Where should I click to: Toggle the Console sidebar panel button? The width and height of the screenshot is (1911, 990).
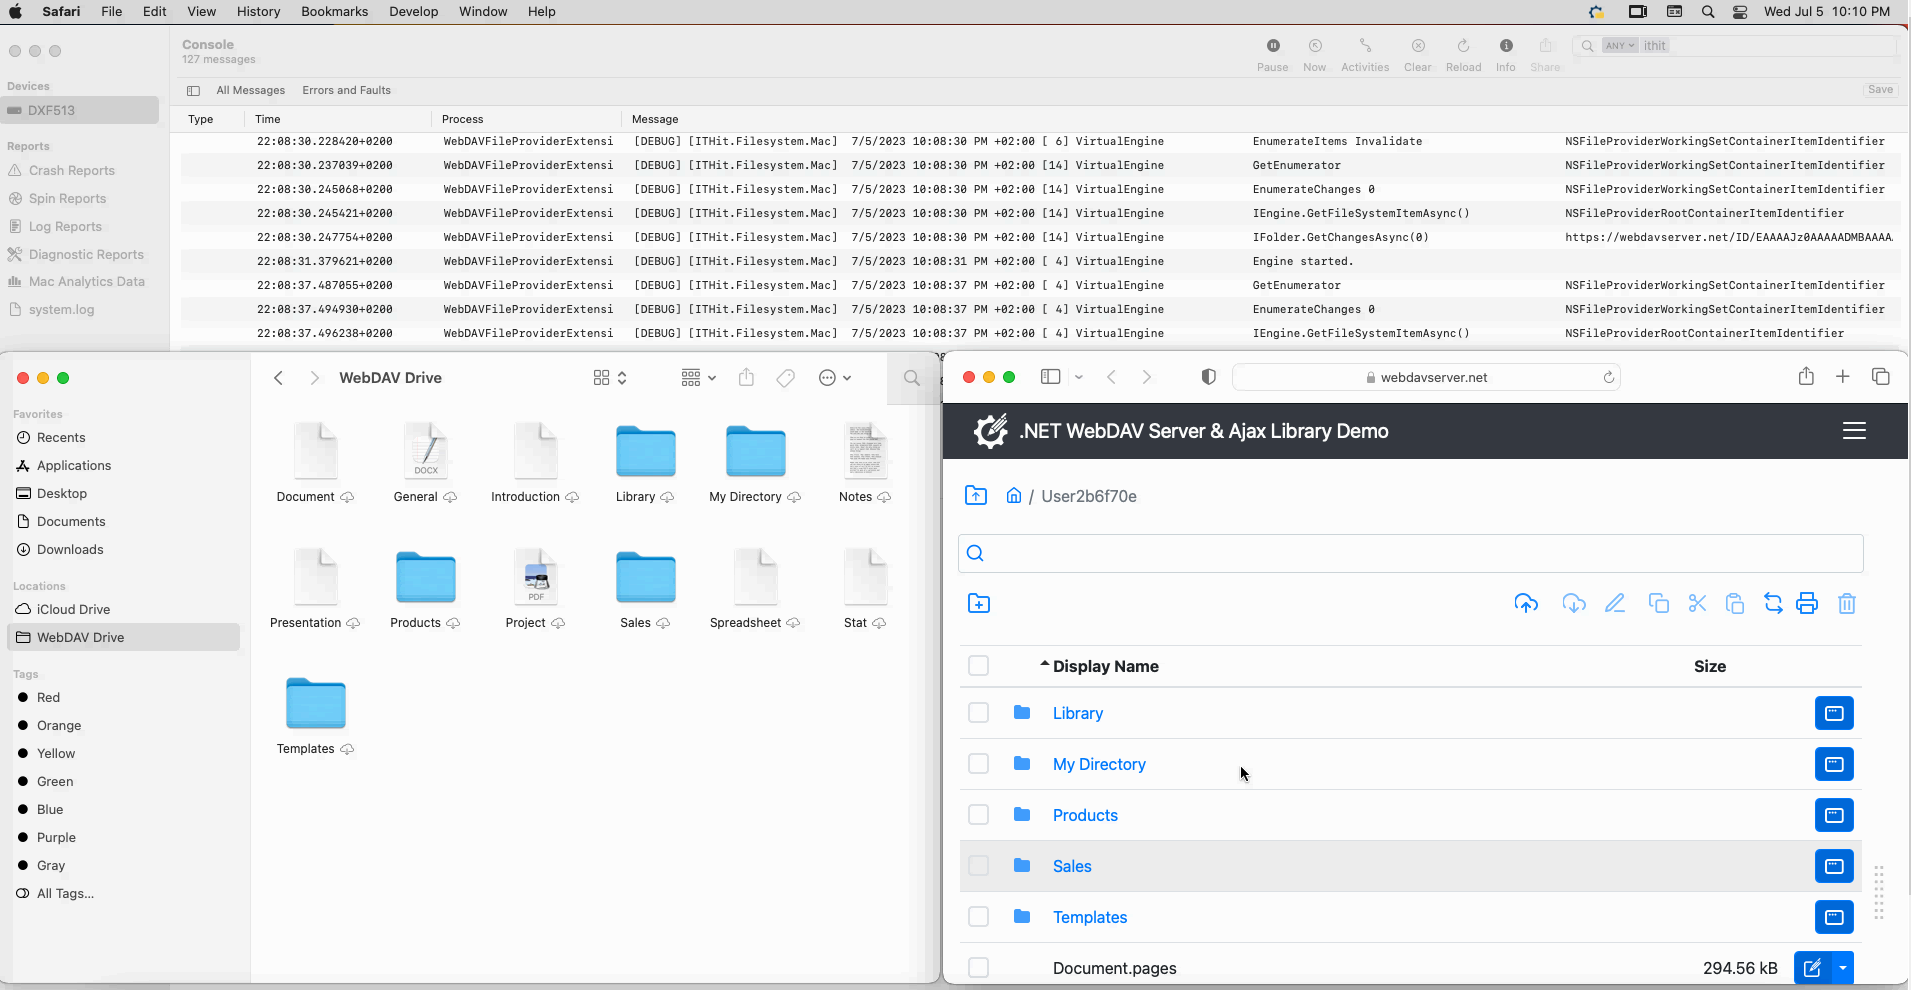193,90
